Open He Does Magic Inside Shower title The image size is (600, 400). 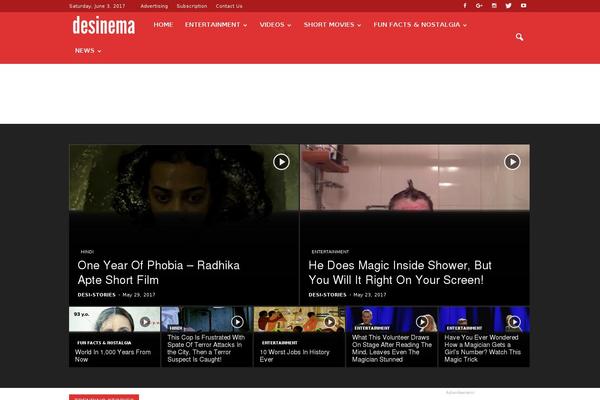(400, 273)
